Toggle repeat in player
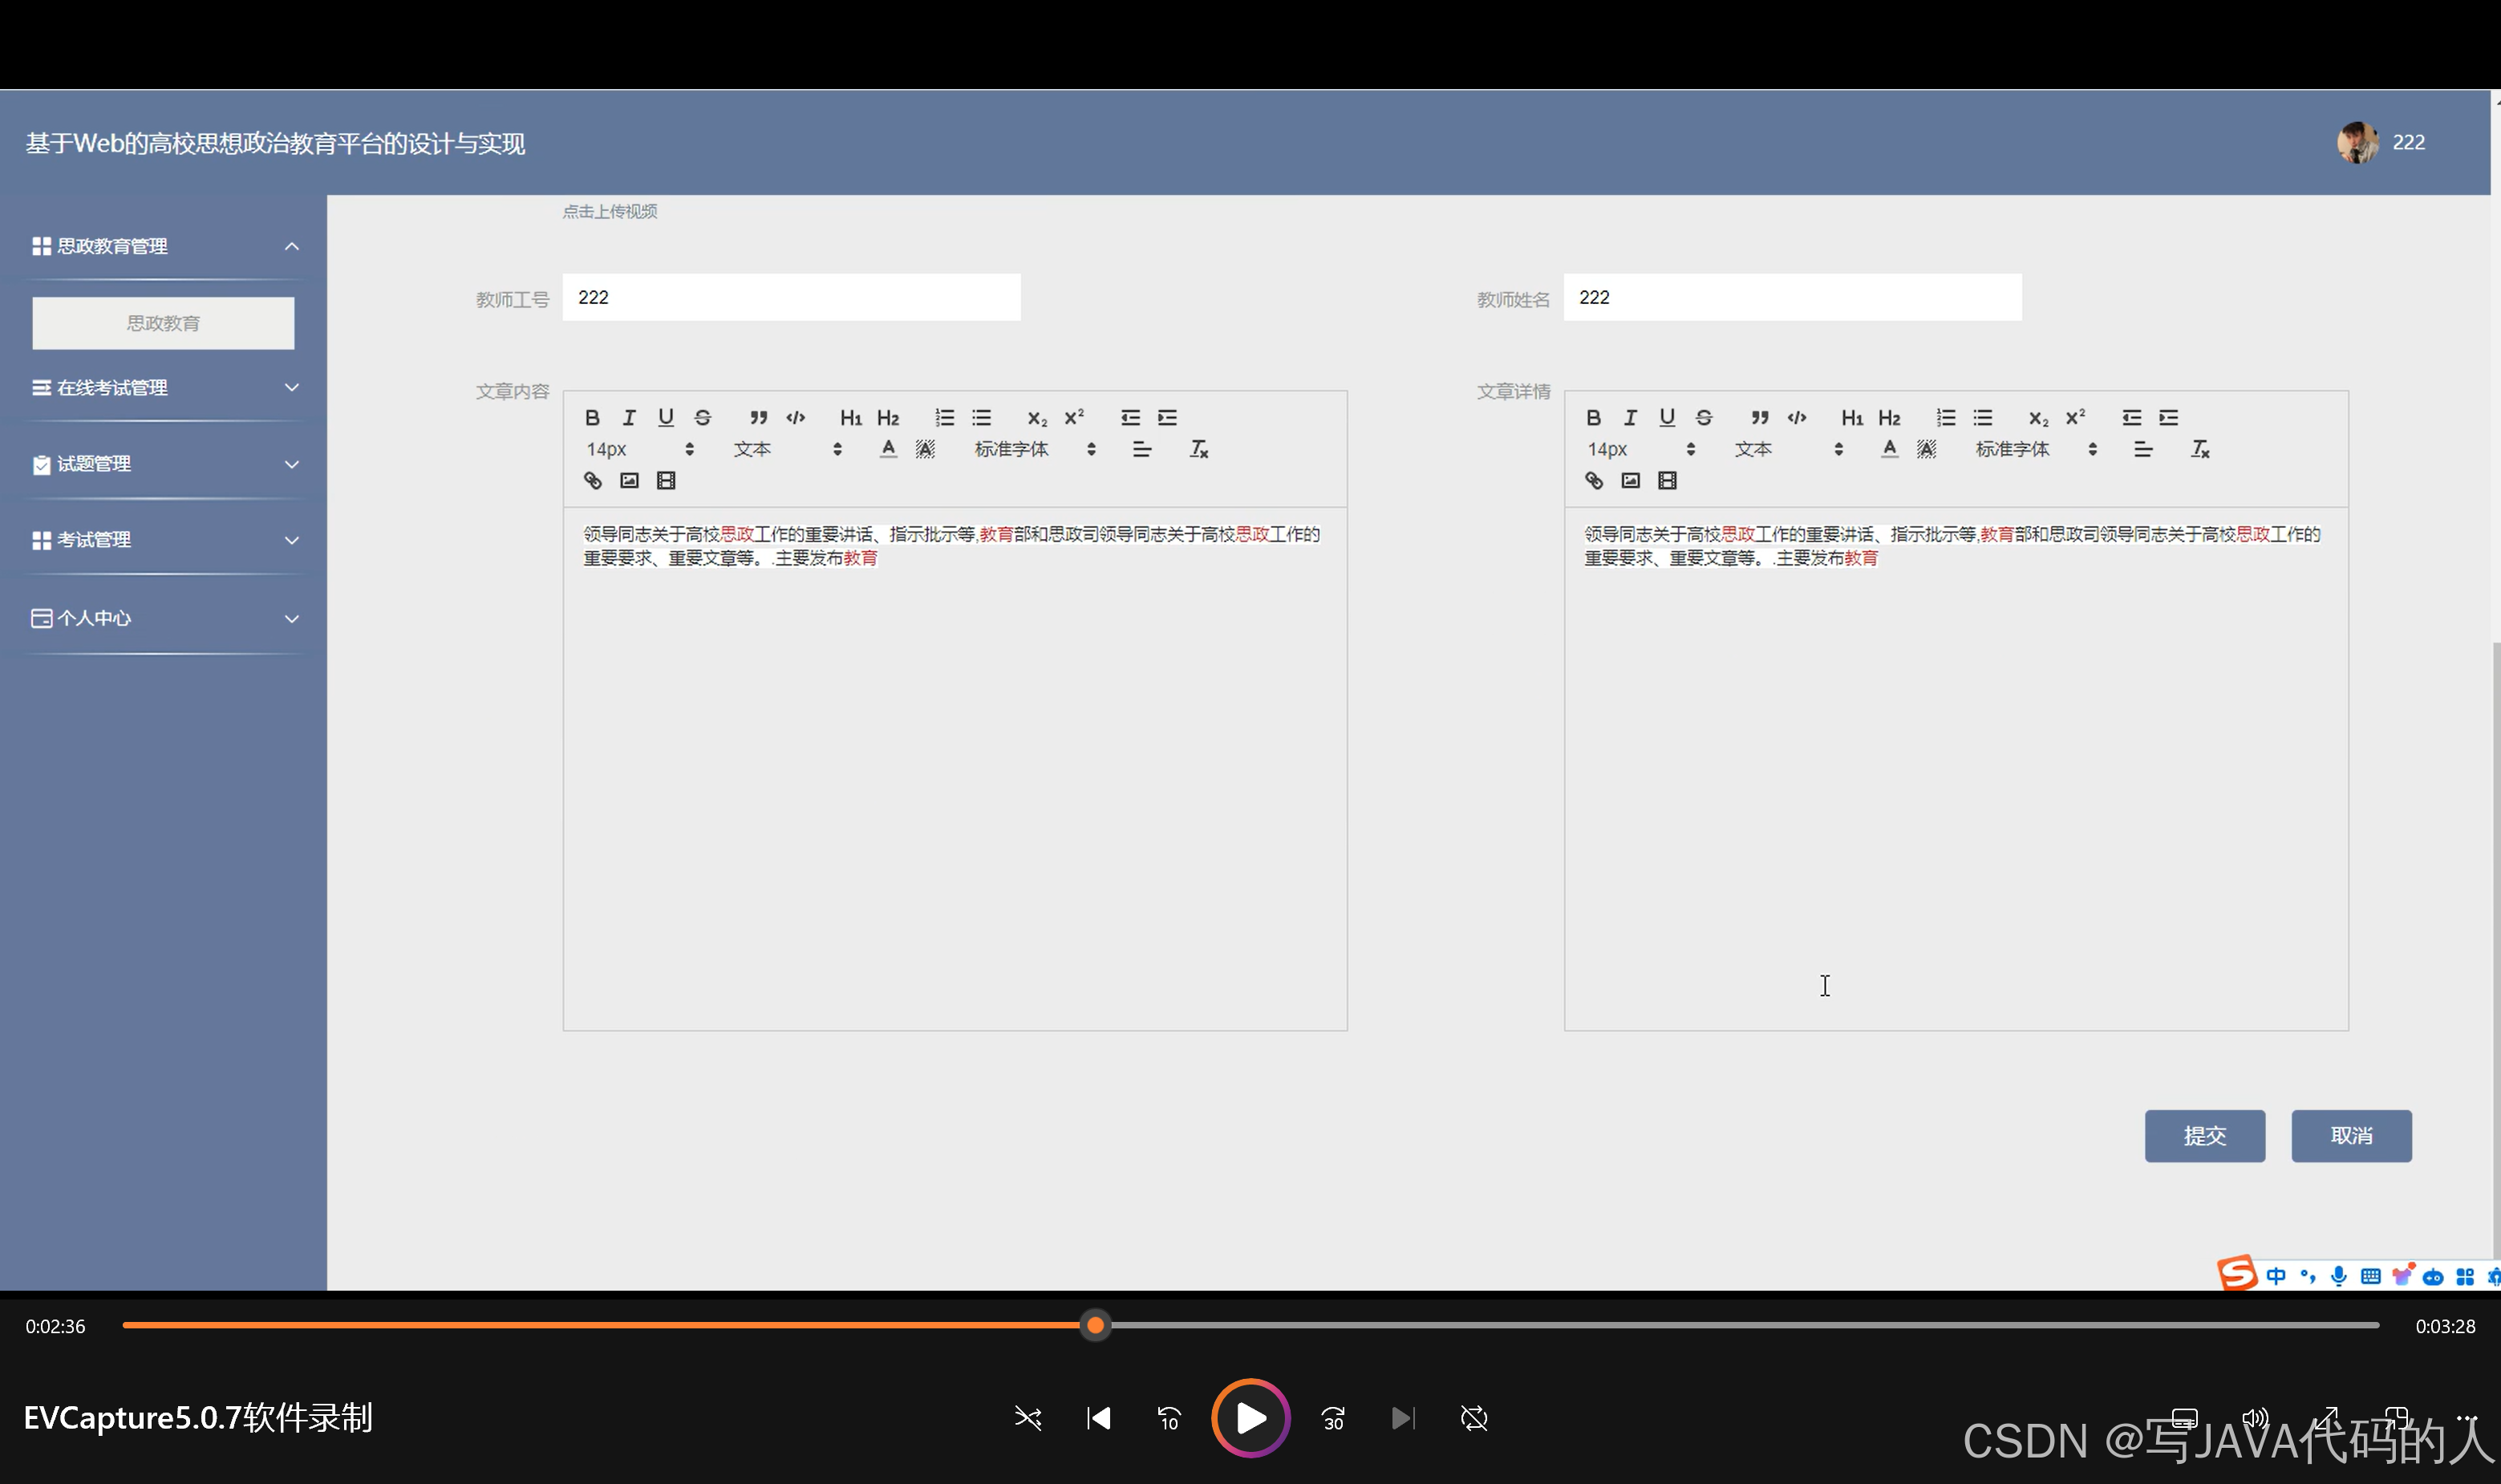 (1474, 1418)
